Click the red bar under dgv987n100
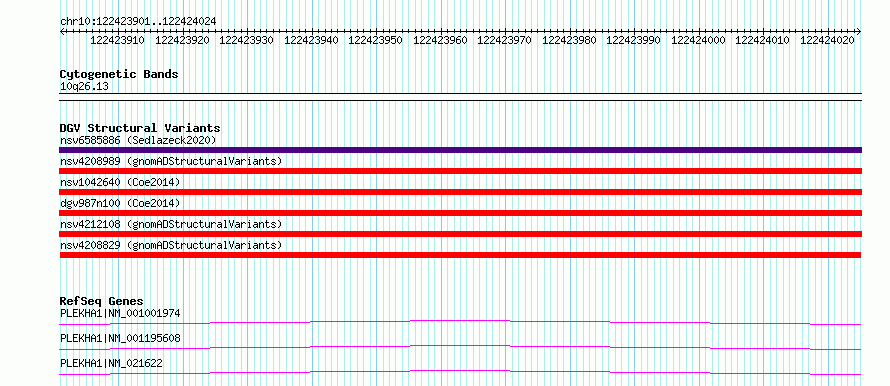Screen dimensions: 890x386 460,213
